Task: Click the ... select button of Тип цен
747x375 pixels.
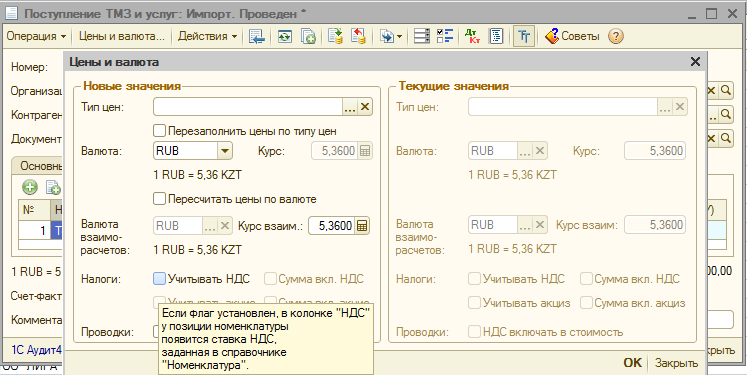Action: (x=350, y=107)
